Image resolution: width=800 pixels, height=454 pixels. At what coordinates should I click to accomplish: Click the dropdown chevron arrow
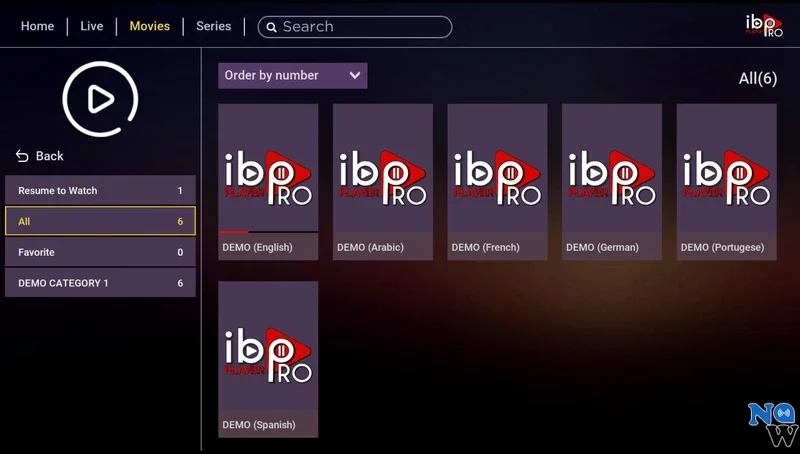coord(355,76)
